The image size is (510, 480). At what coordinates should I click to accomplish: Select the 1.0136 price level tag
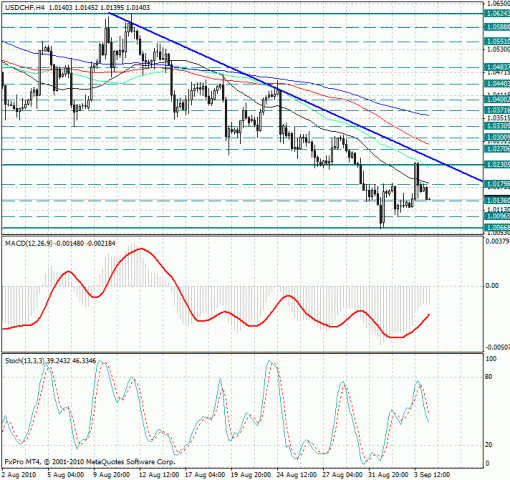point(497,200)
